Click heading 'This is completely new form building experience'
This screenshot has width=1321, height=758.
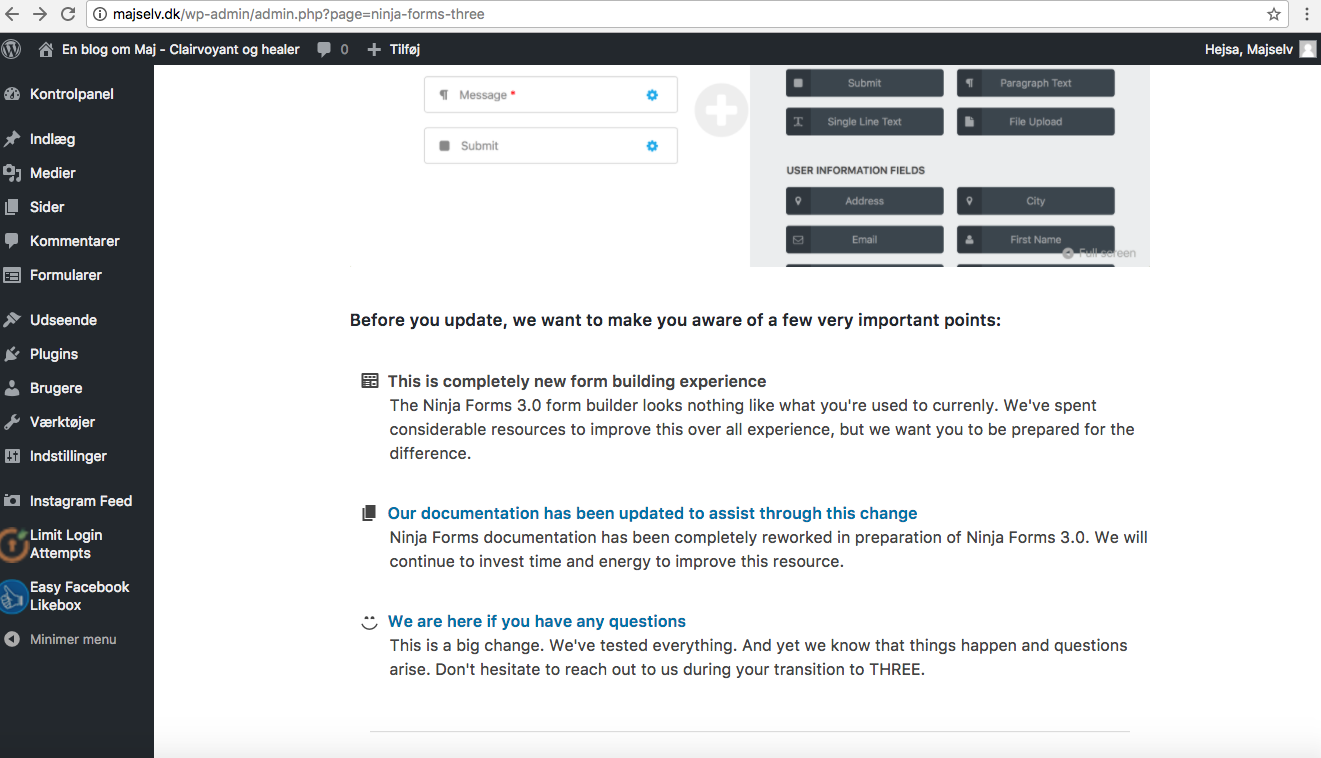[x=577, y=381]
